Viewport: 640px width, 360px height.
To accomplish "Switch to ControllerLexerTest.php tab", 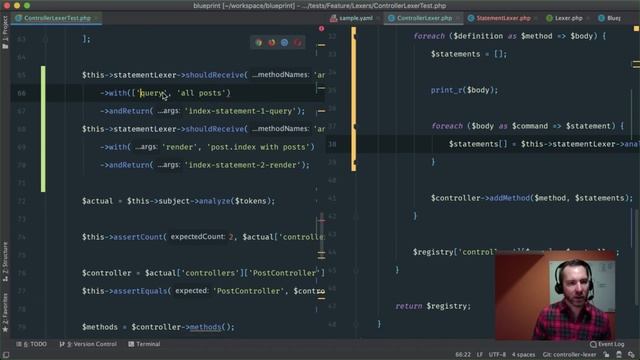I will (x=57, y=18).
